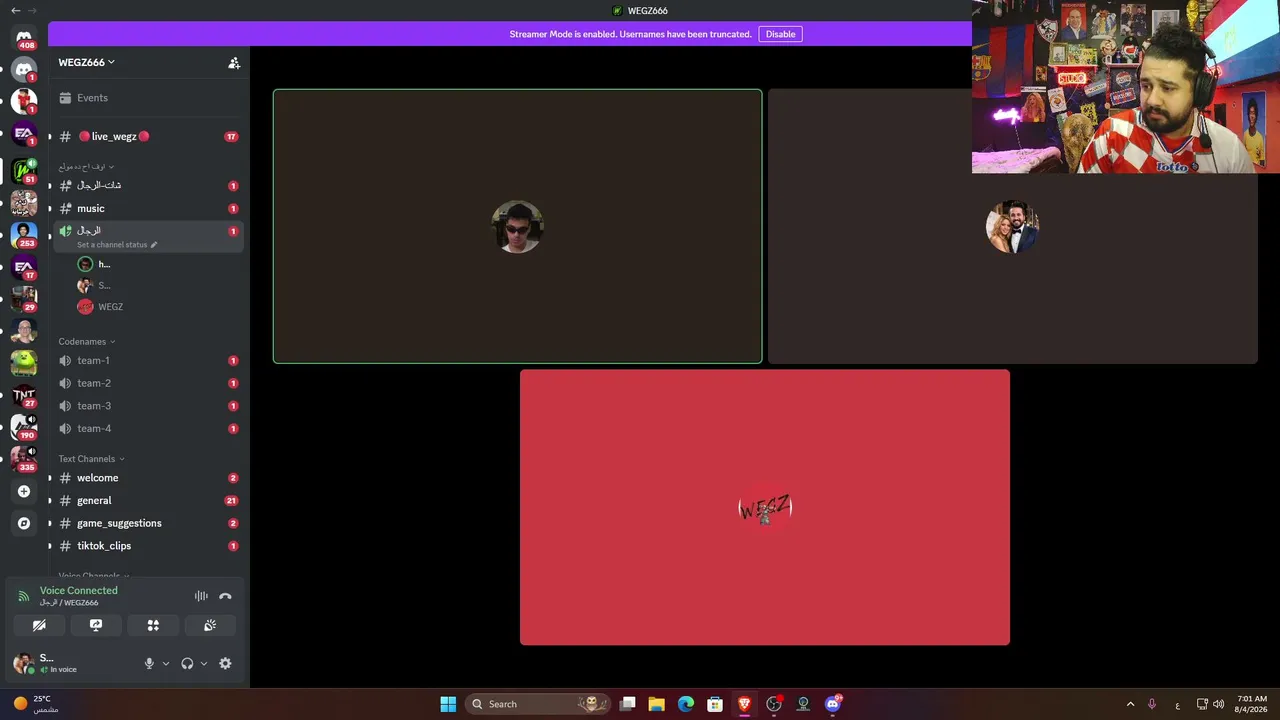Disconnect from voice with hang-up icon
This screenshot has width=1280, height=720.
click(225, 596)
